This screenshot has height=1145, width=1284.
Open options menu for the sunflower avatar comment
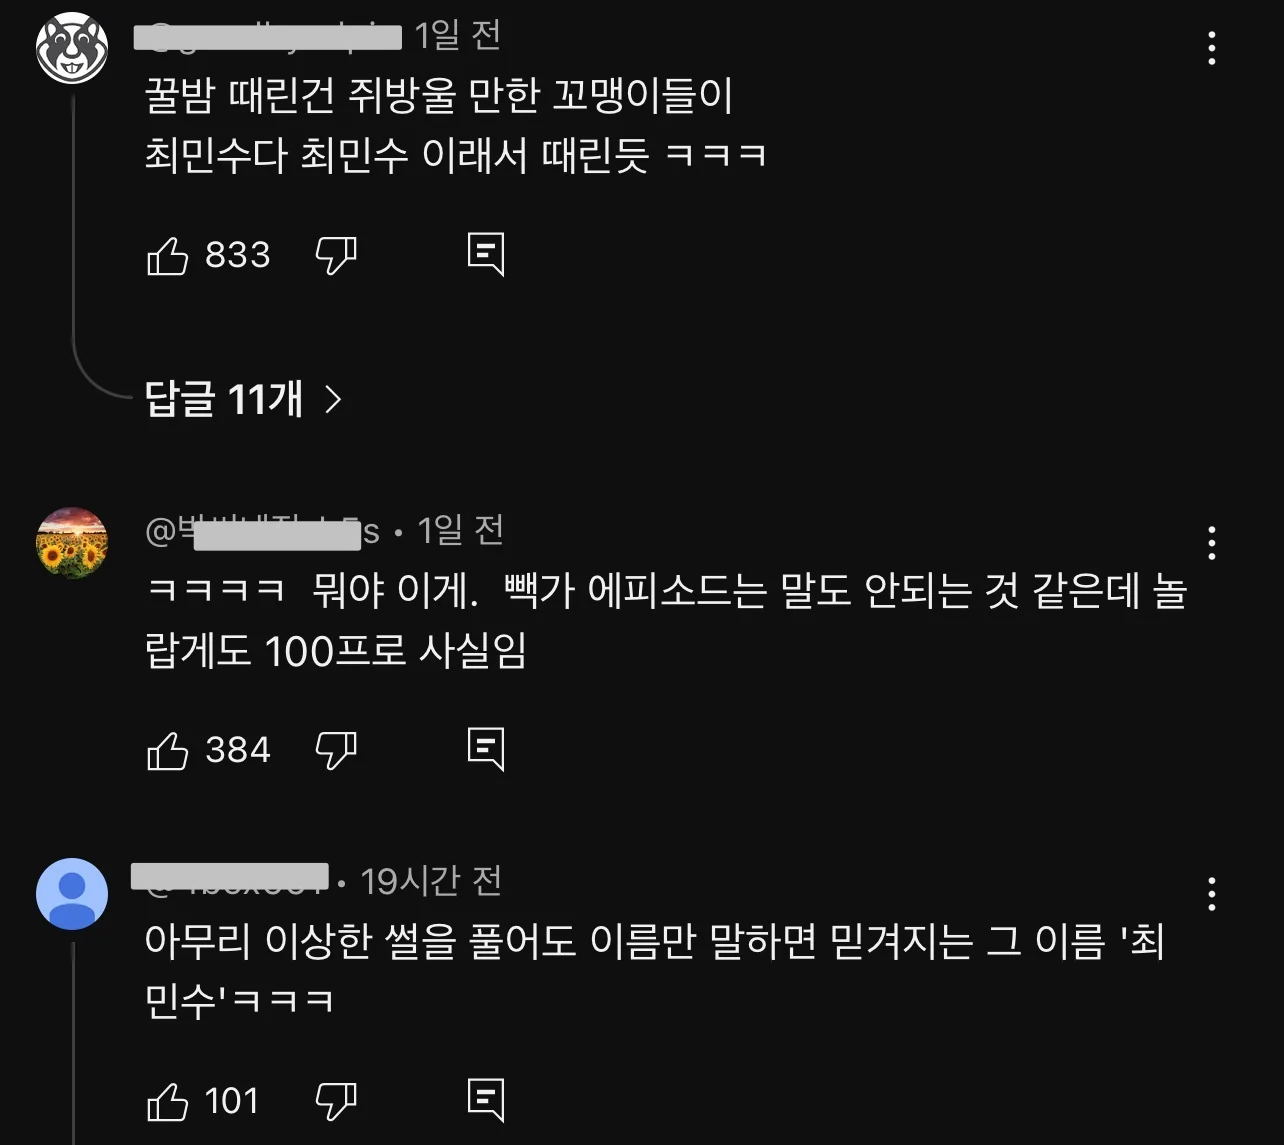click(1211, 542)
